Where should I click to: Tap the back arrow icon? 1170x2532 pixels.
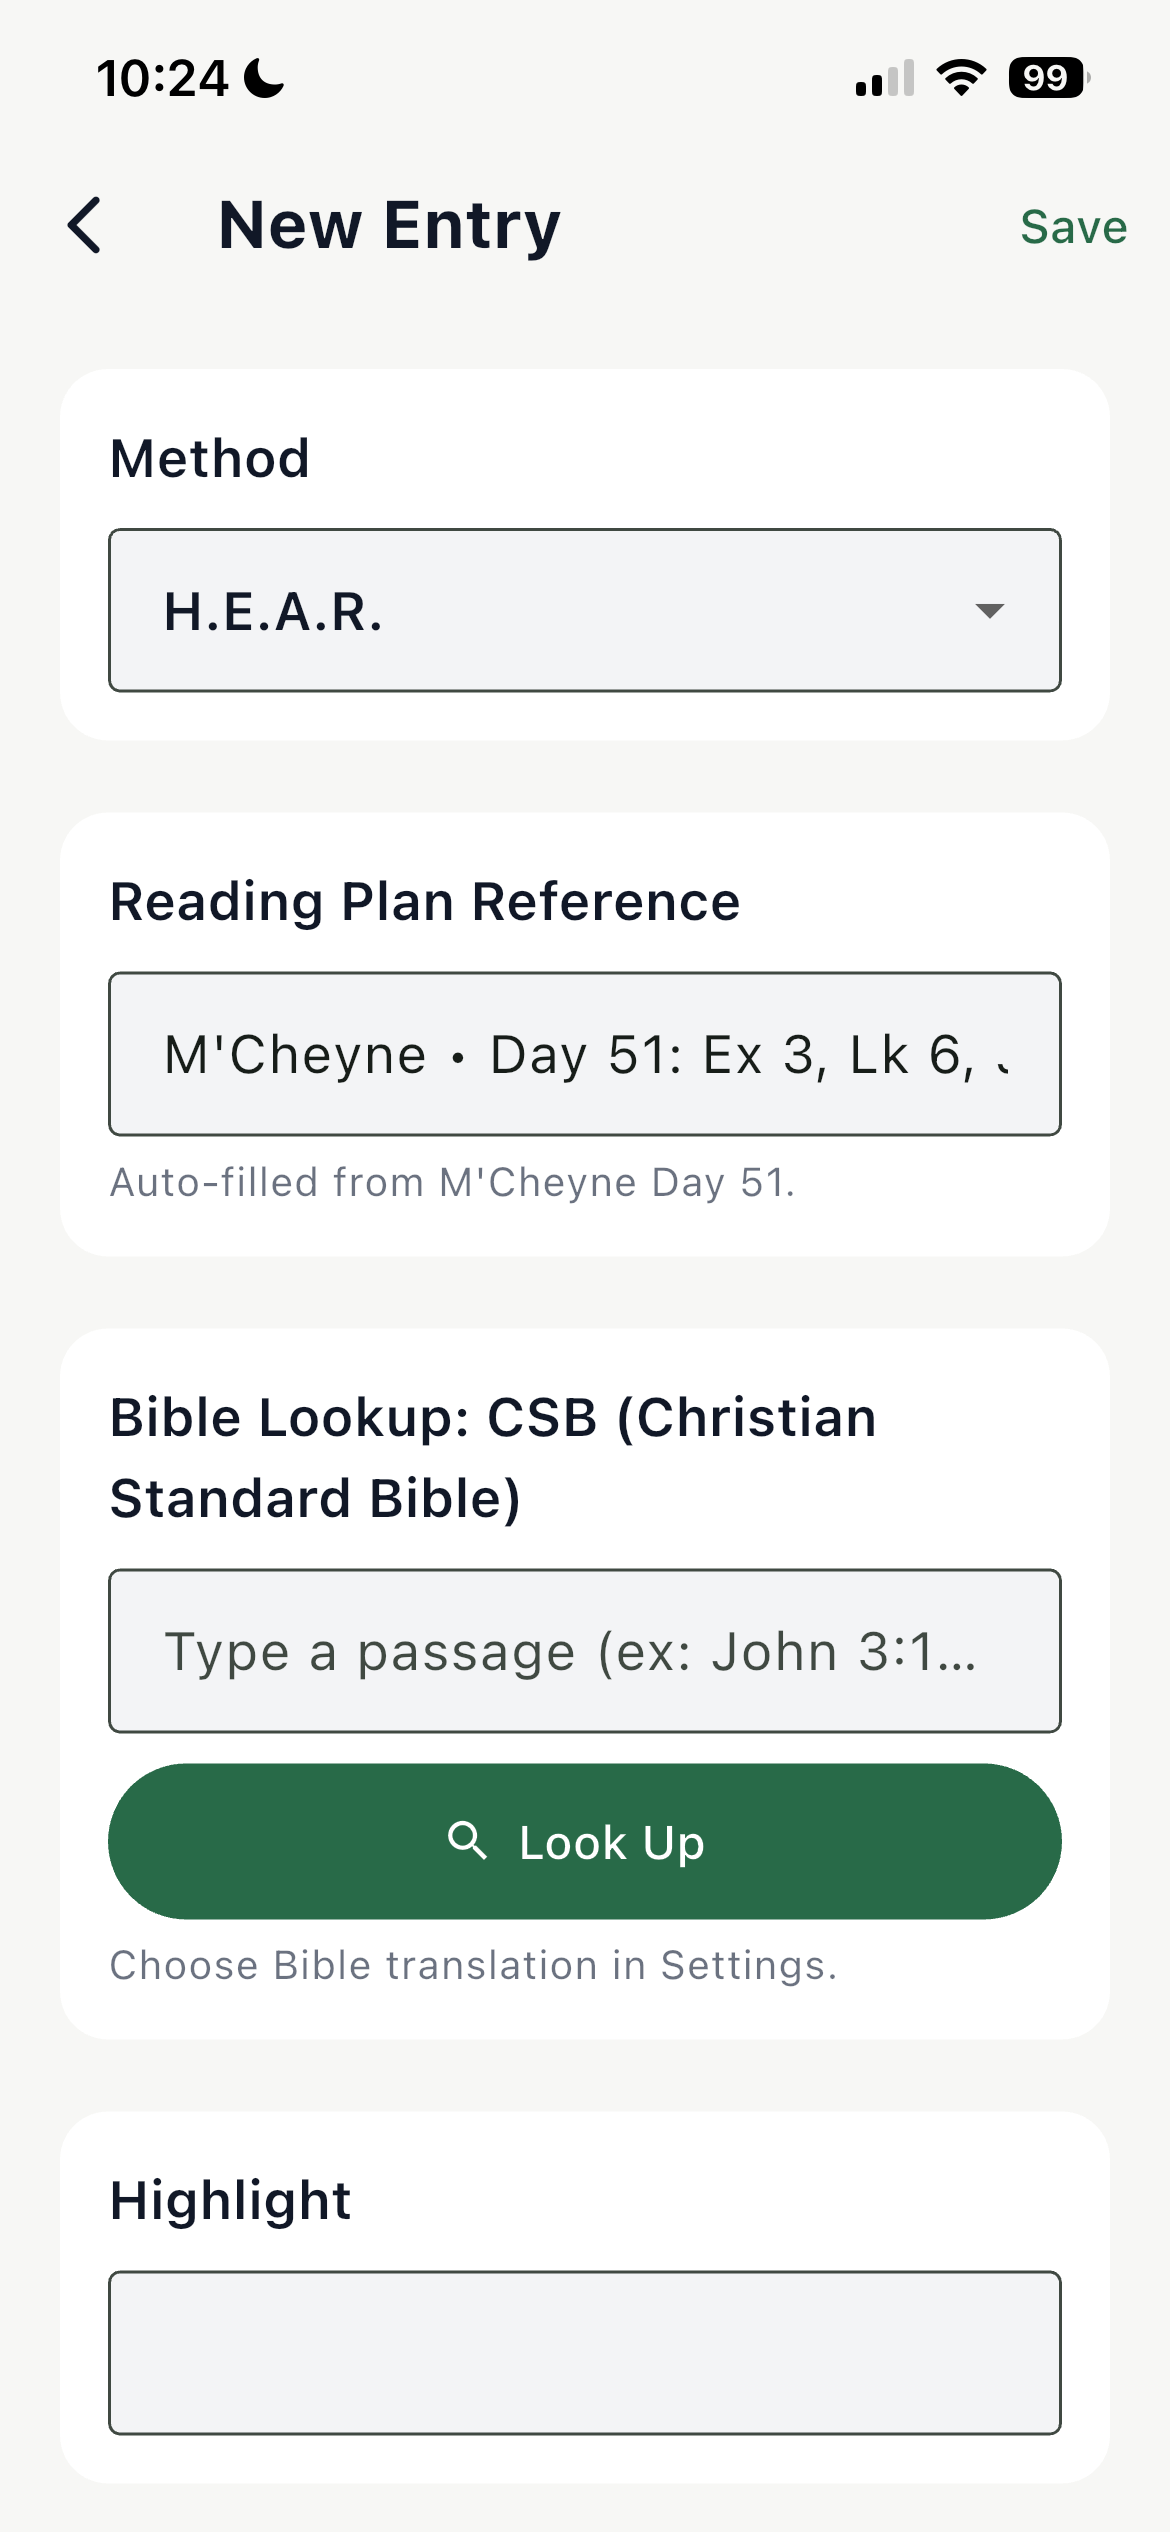point(86,225)
